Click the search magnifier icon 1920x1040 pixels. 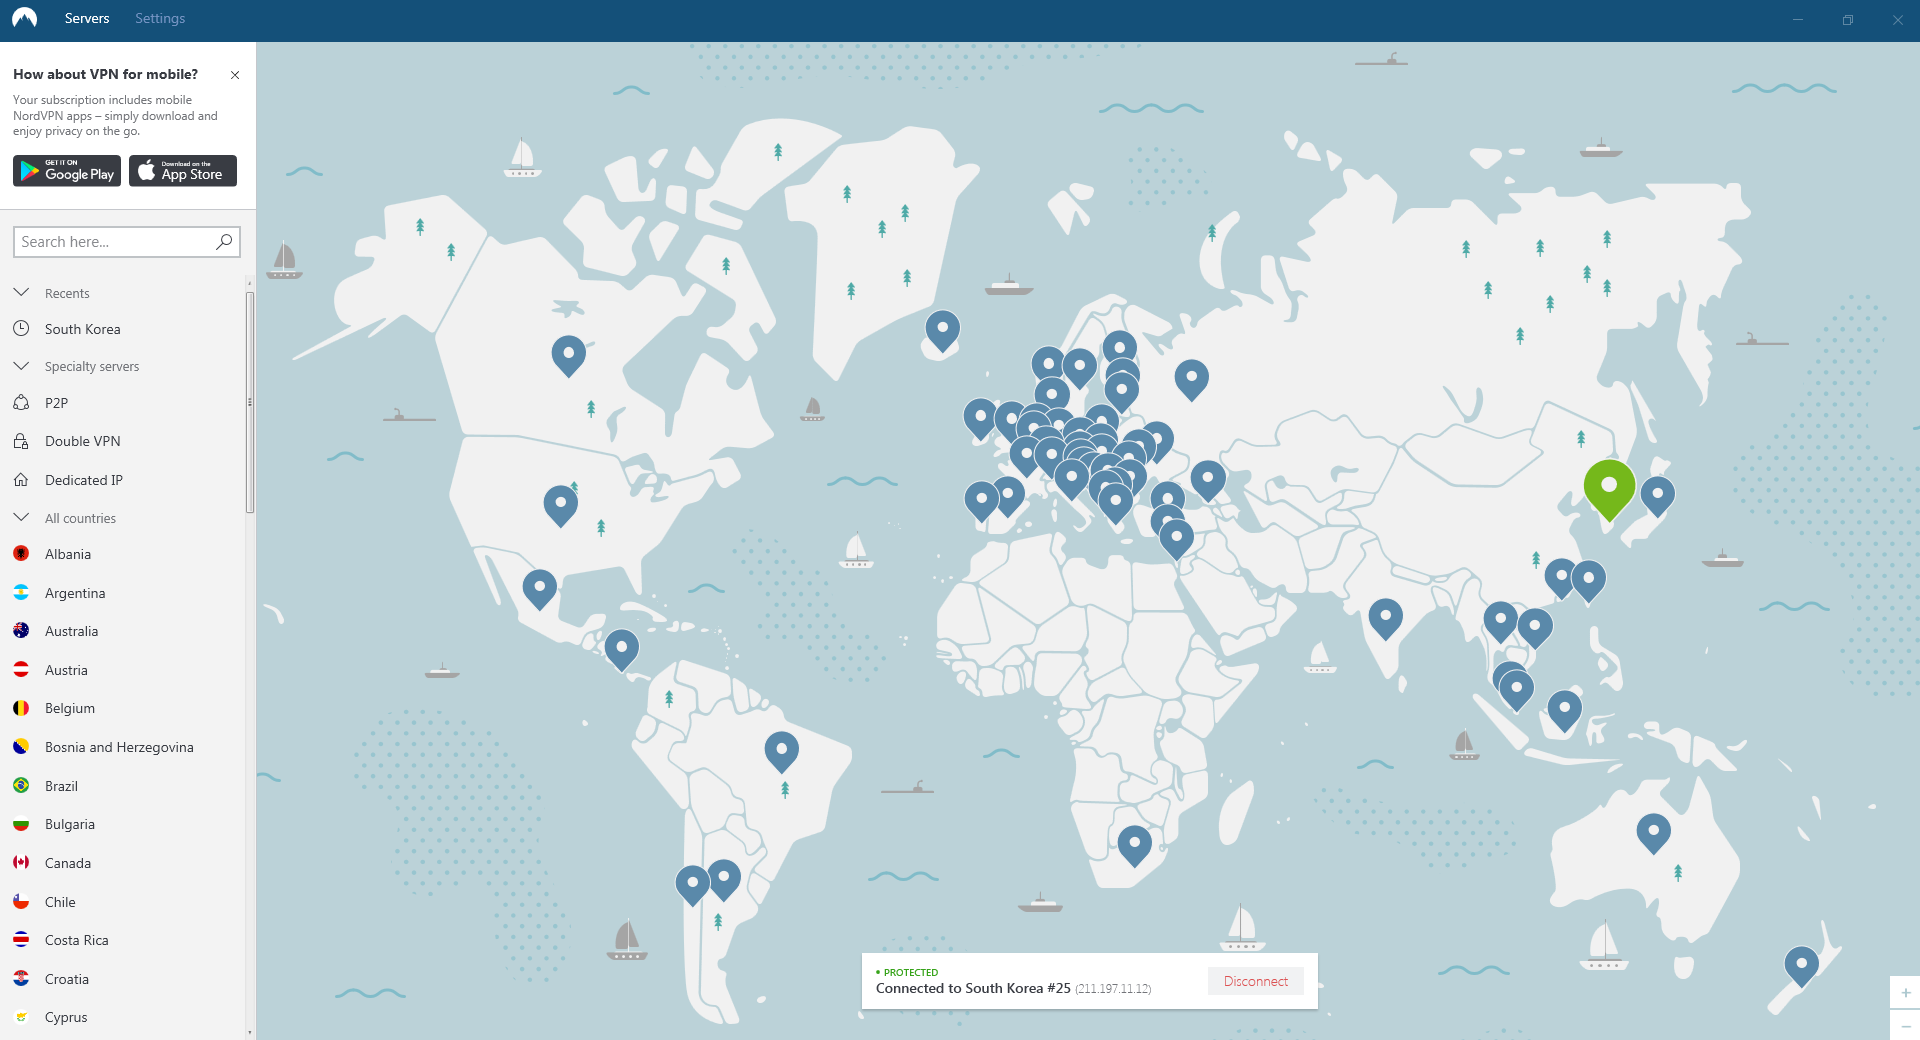click(x=224, y=241)
